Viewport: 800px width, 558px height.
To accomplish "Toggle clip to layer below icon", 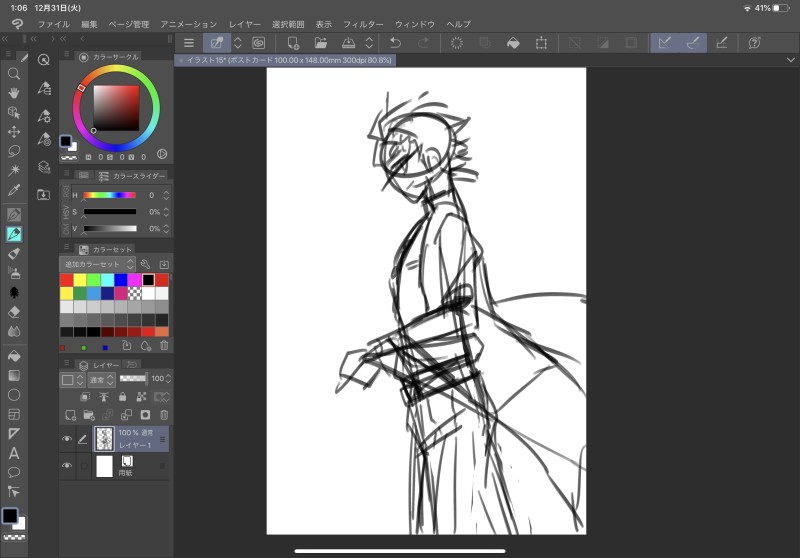I will [85, 396].
